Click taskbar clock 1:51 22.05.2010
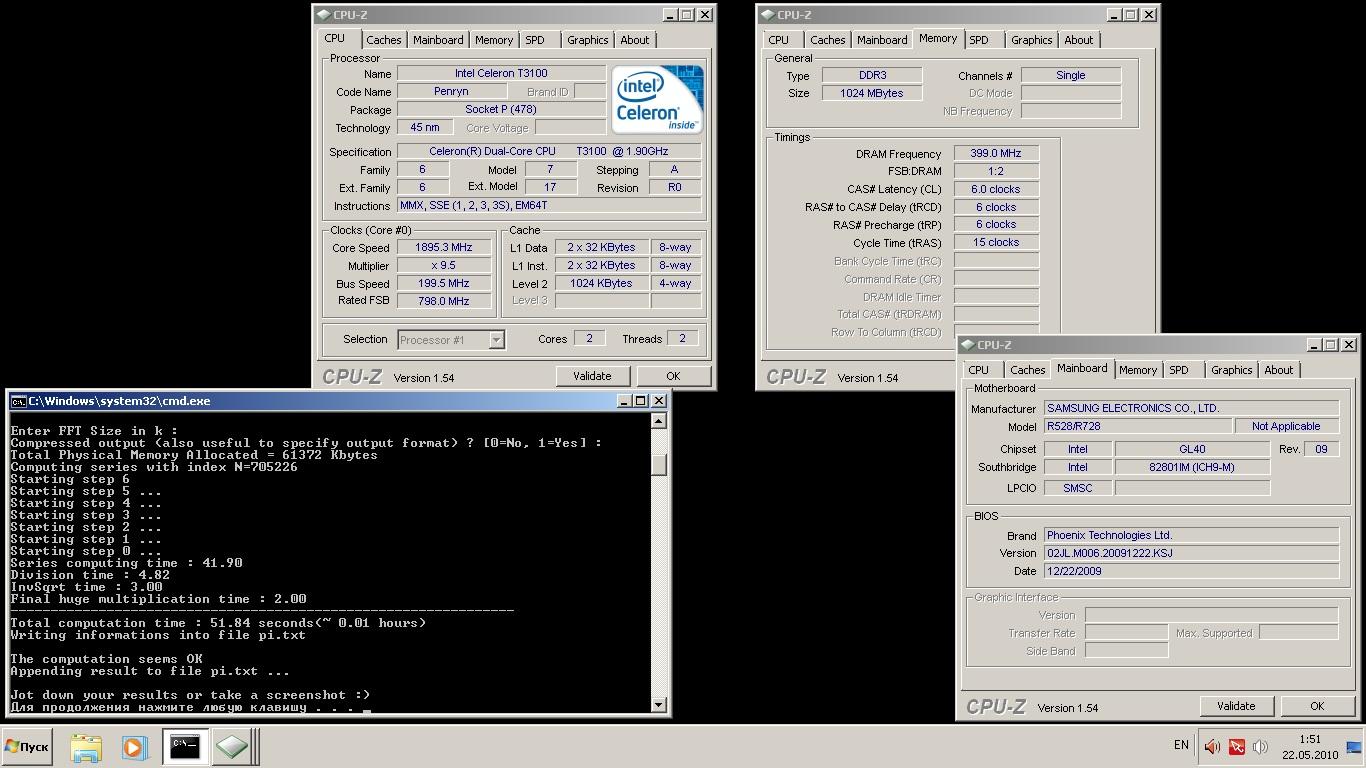 pyautogui.click(x=1310, y=747)
